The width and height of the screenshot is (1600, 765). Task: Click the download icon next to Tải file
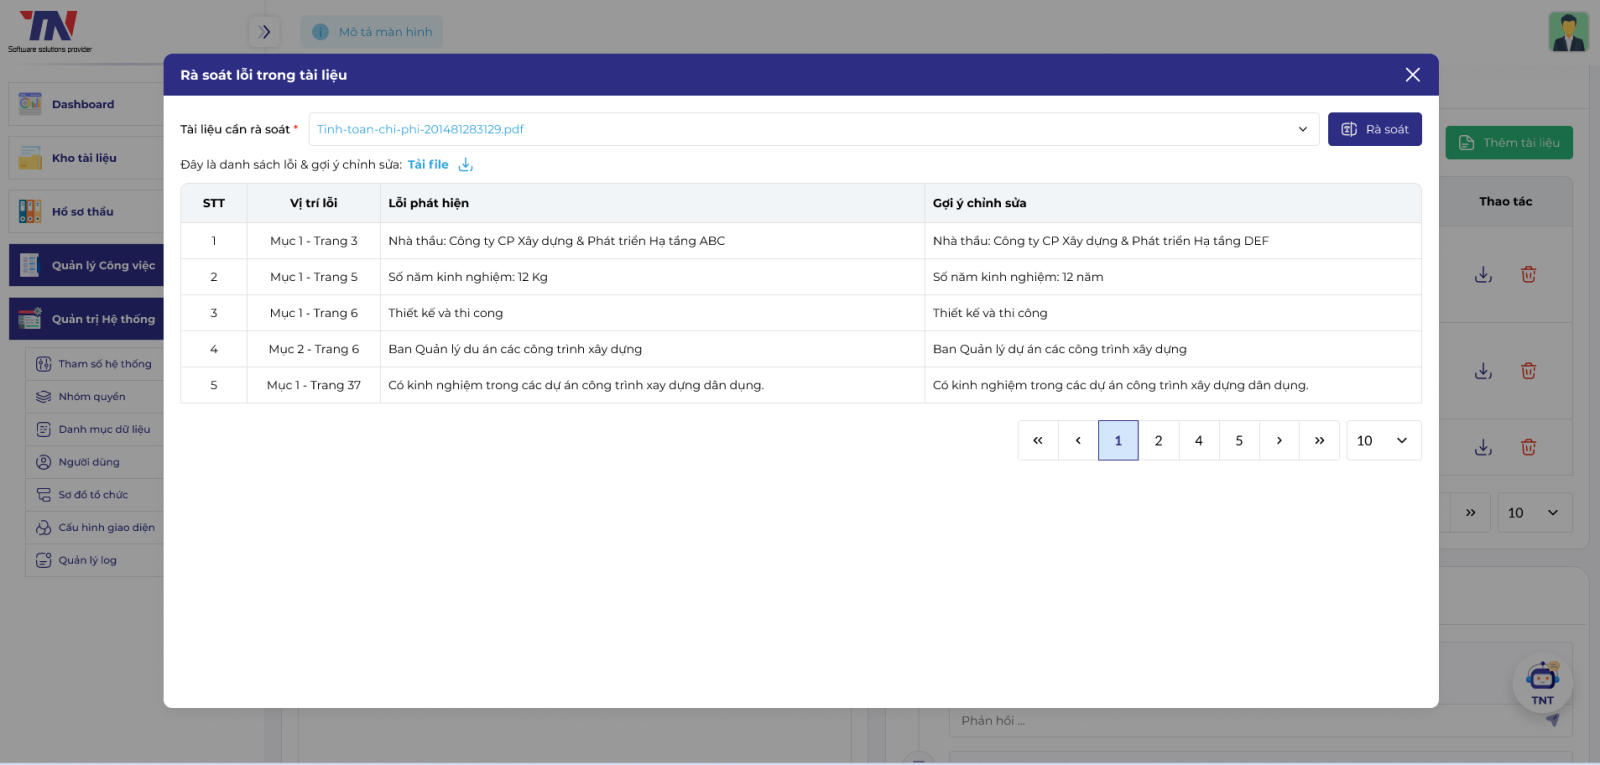coord(466,165)
